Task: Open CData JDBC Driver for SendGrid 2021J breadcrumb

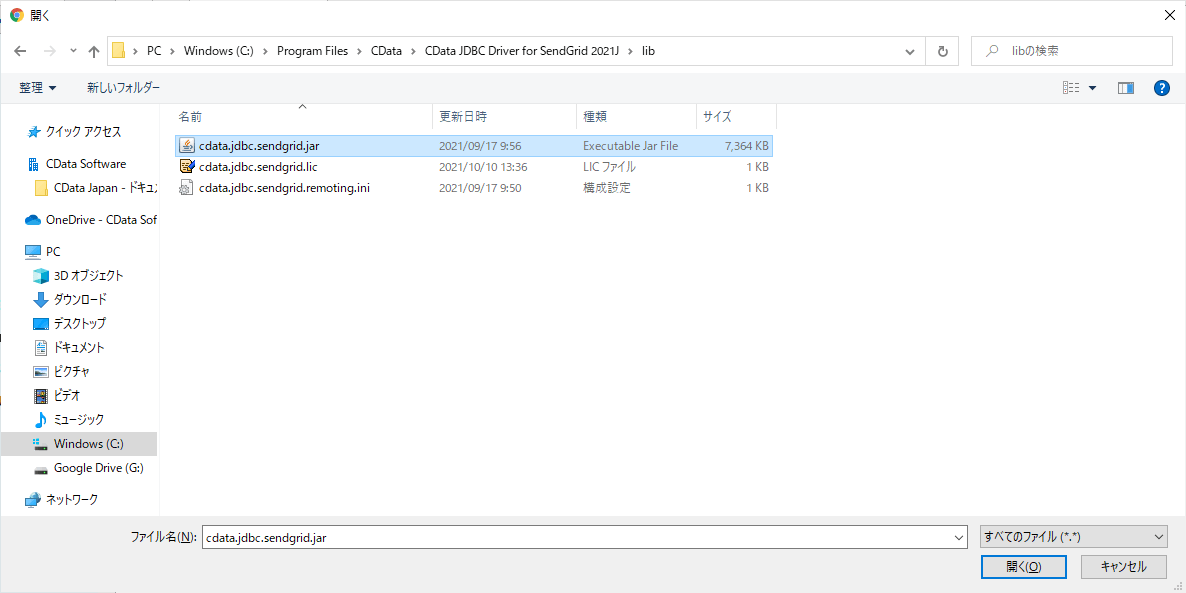Action: click(x=523, y=51)
